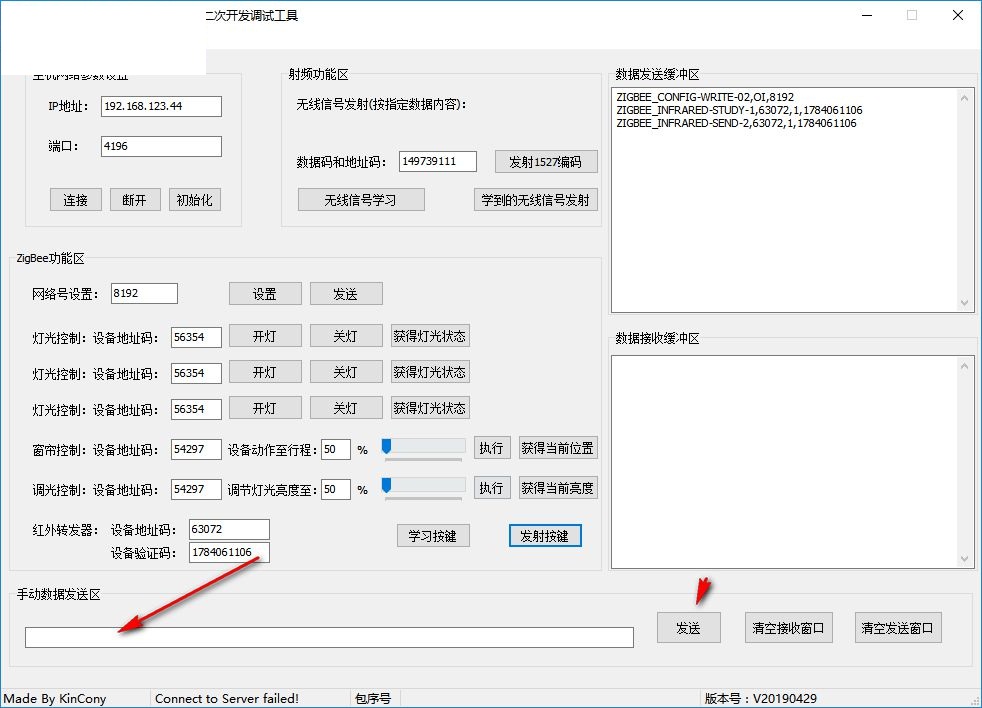The width and height of the screenshot is (982, 708).
Task: Click 发送 in the manual data send area
Action: click(688, 627)
